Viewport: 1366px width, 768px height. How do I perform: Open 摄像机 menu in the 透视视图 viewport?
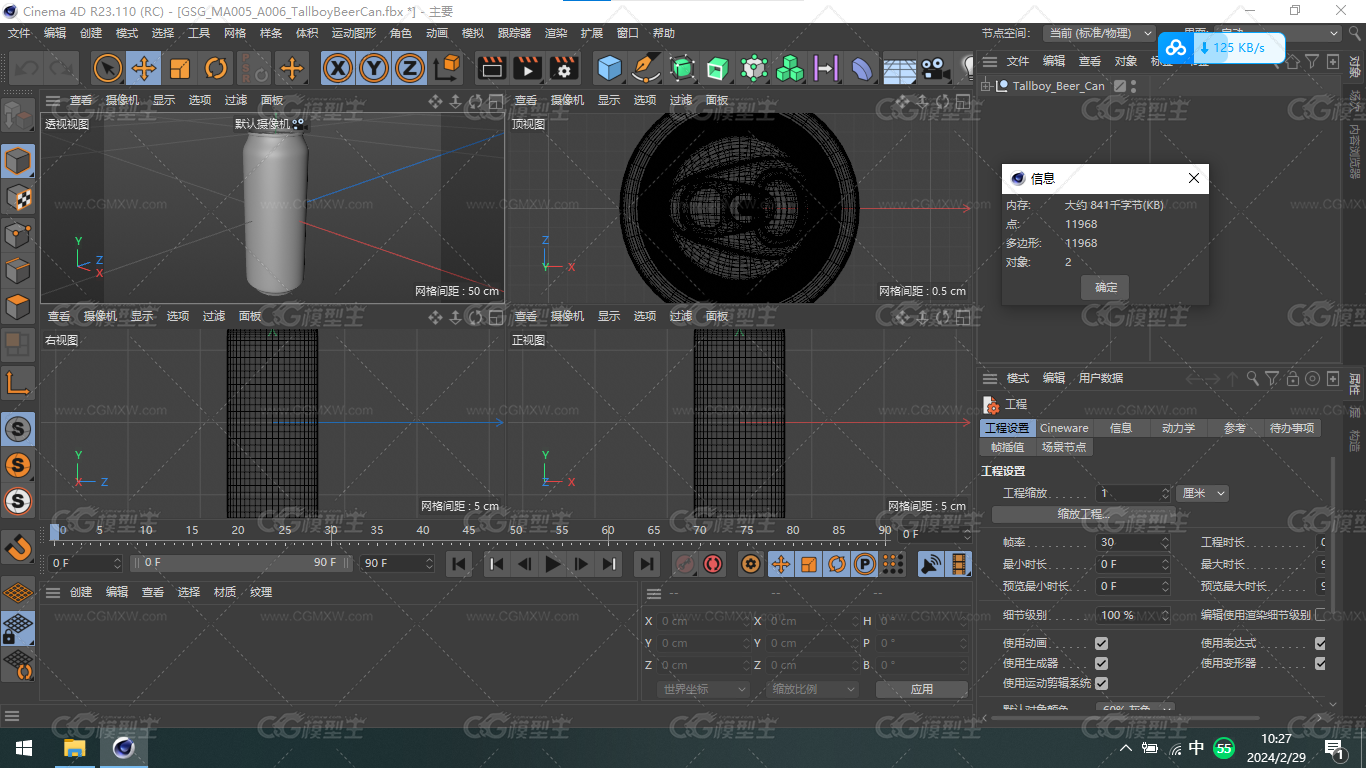123,100
